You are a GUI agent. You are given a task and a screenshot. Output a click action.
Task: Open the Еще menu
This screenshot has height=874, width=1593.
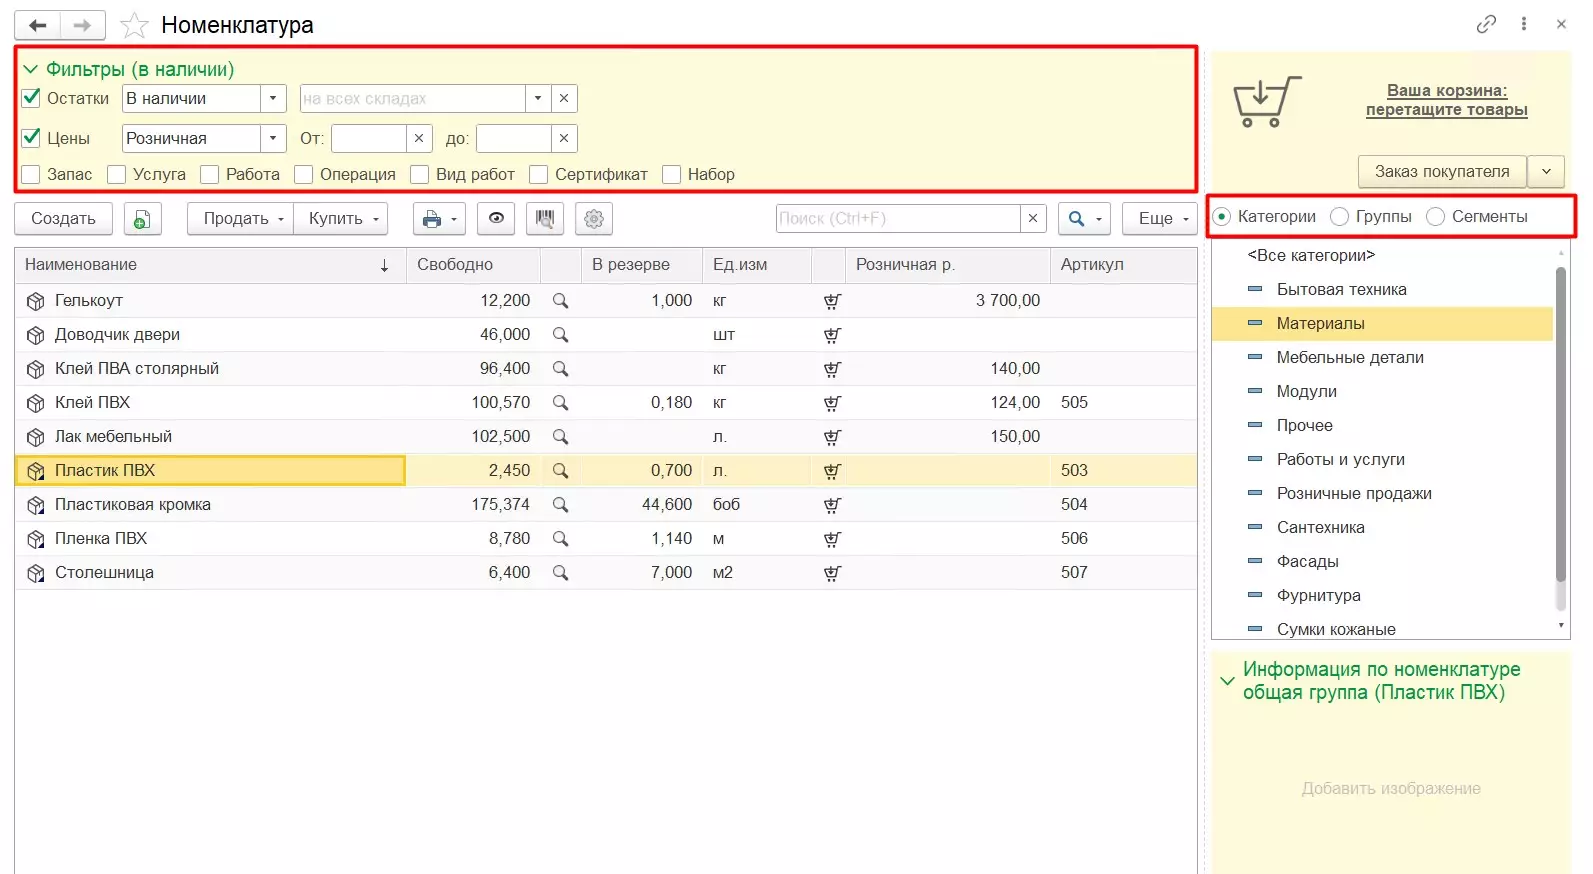click(x=1160, y=219)
